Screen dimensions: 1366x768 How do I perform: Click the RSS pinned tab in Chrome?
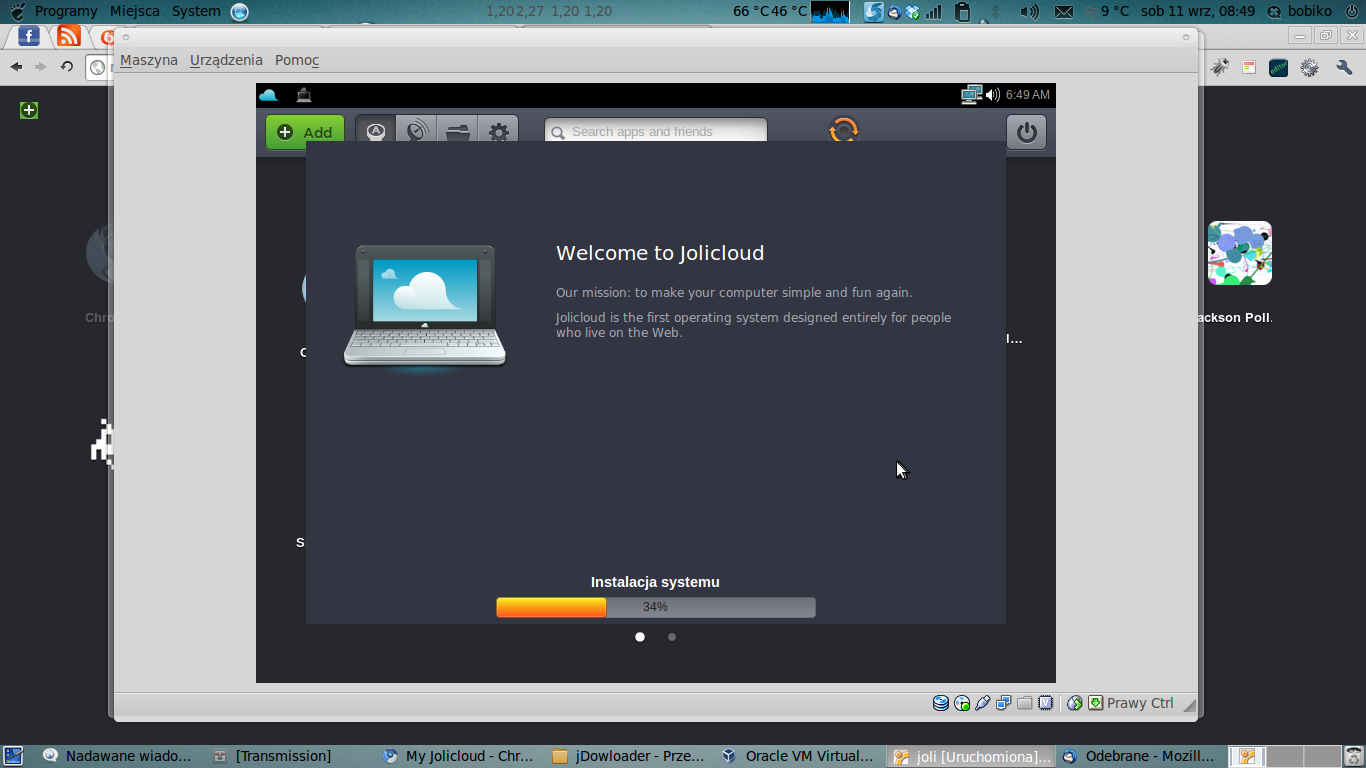[x=69, y=36]
